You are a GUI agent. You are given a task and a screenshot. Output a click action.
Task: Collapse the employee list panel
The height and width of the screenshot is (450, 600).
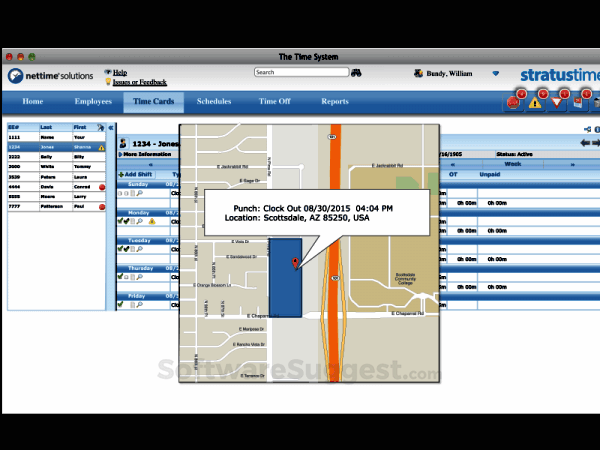tap(111, 128)
